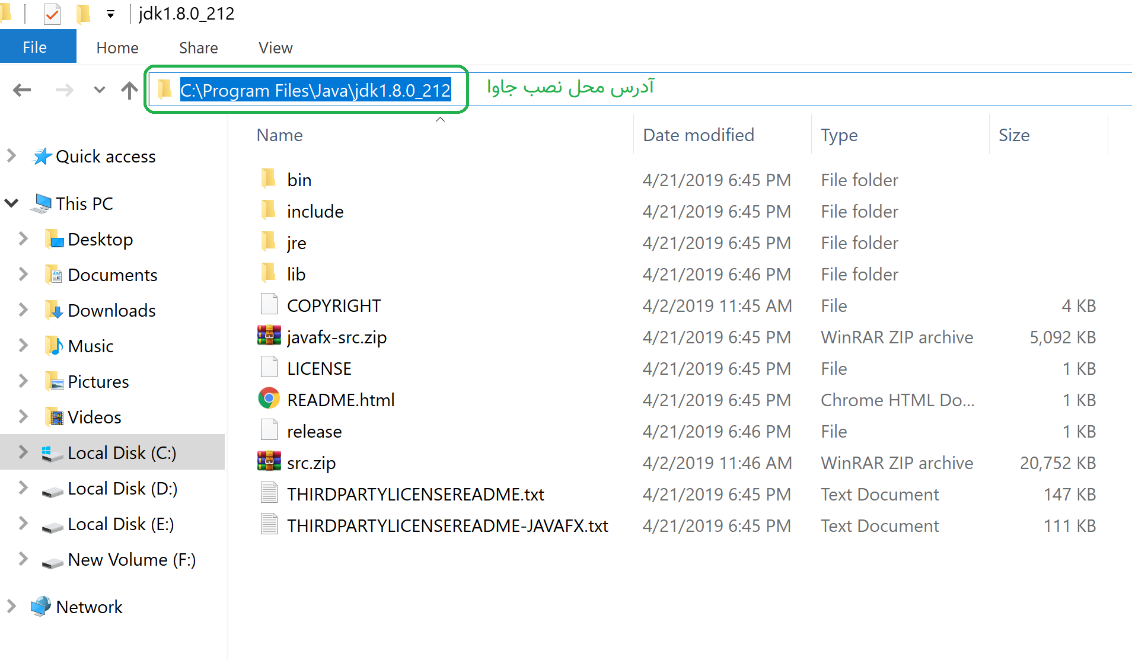Select the LICENSE file icon

tap(269, 368)
